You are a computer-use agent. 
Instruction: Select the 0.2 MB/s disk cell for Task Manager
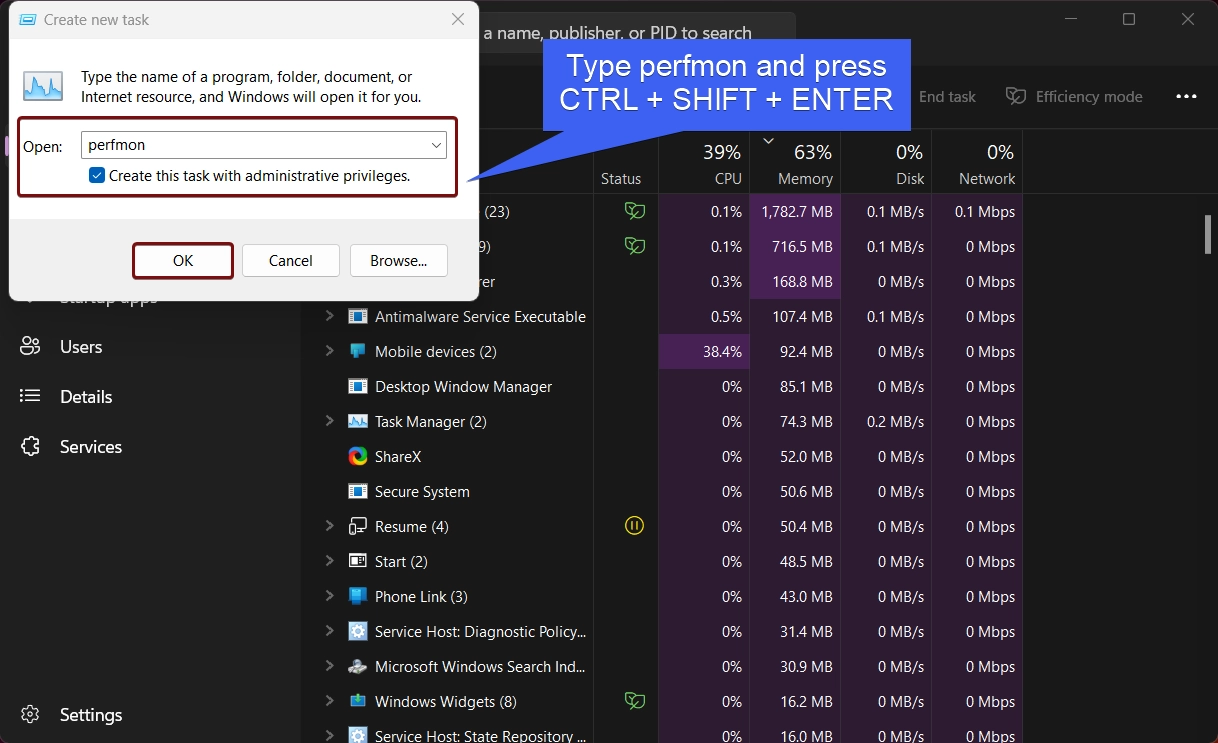(x=886, y=421)
